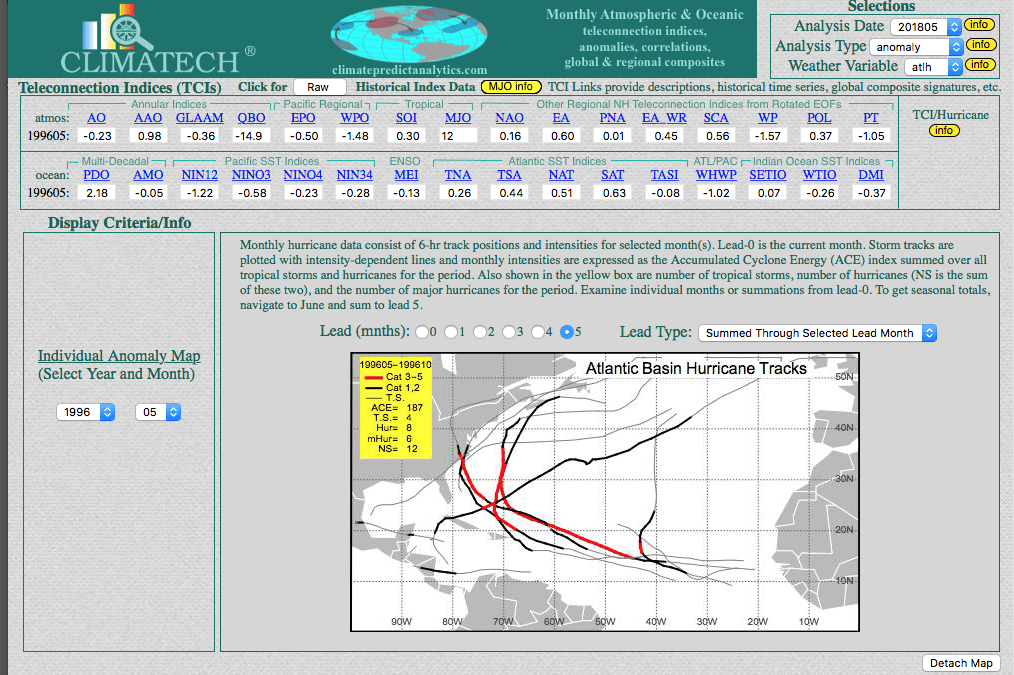The height and width of the screenshot is (675, 1014).
Task: Open the MJO info badge
Action: point(511,87)
